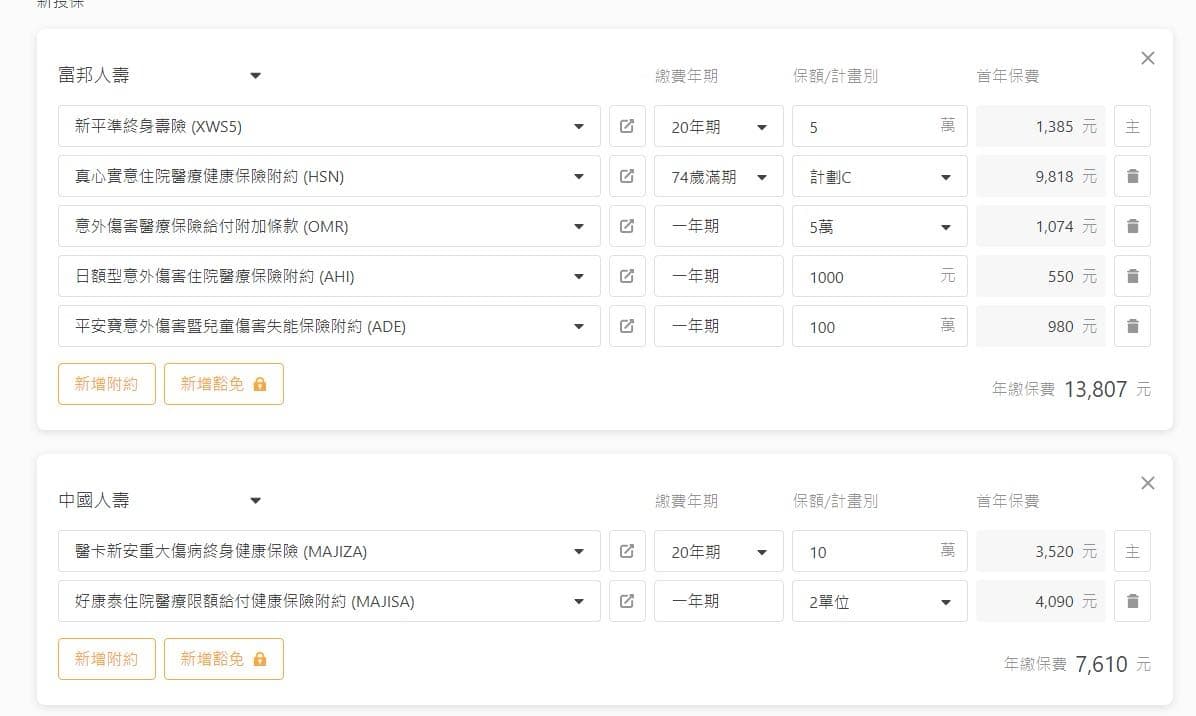This screenshot has width=1196, height=716.
Task: Close the 富邦人壽 policy card
Action: [1147, 58]
